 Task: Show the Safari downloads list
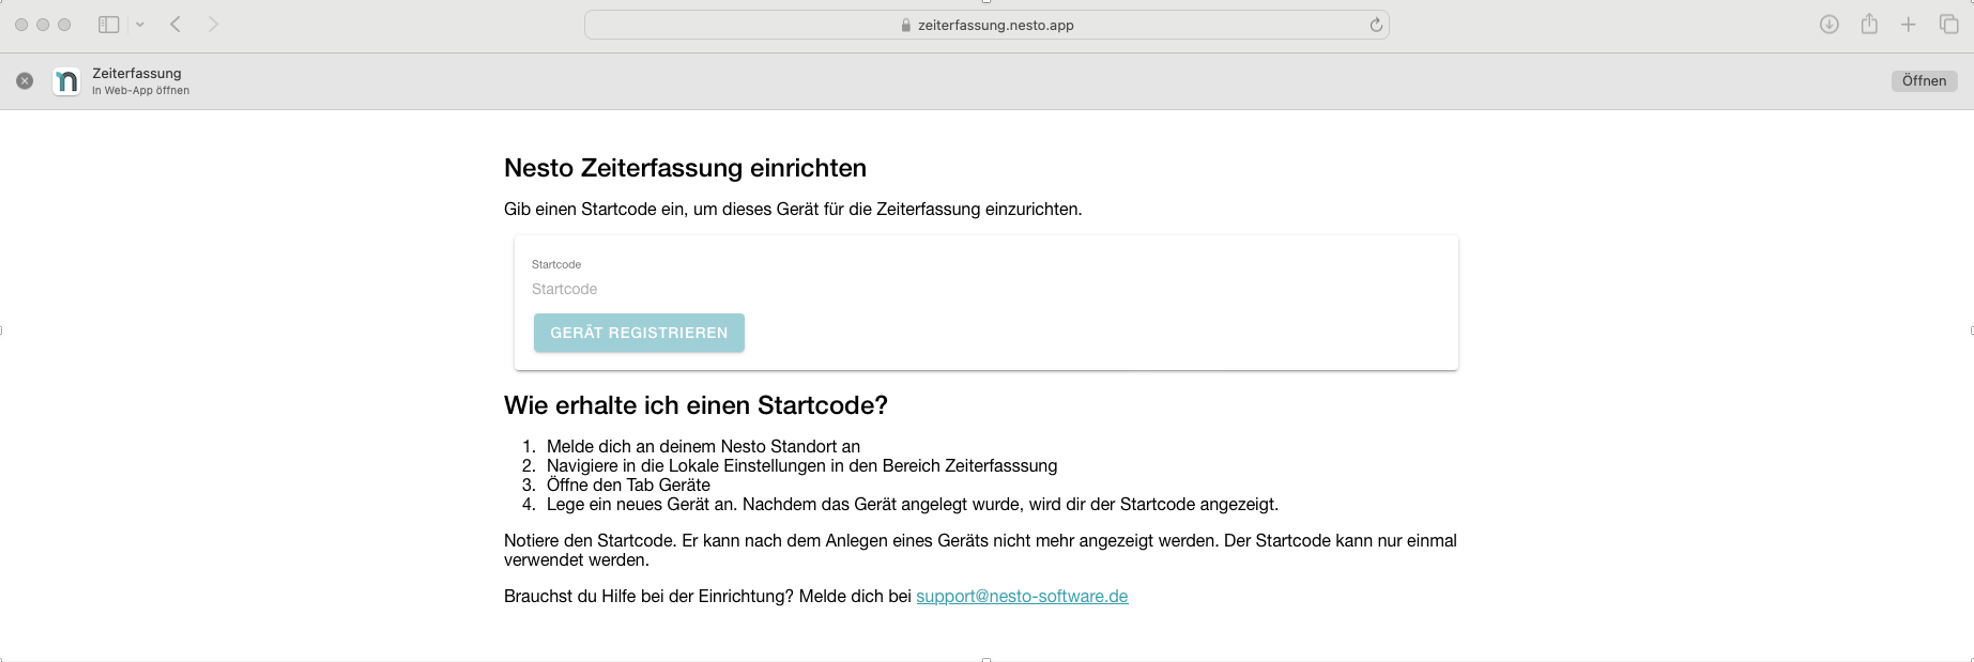[1828, 25]
